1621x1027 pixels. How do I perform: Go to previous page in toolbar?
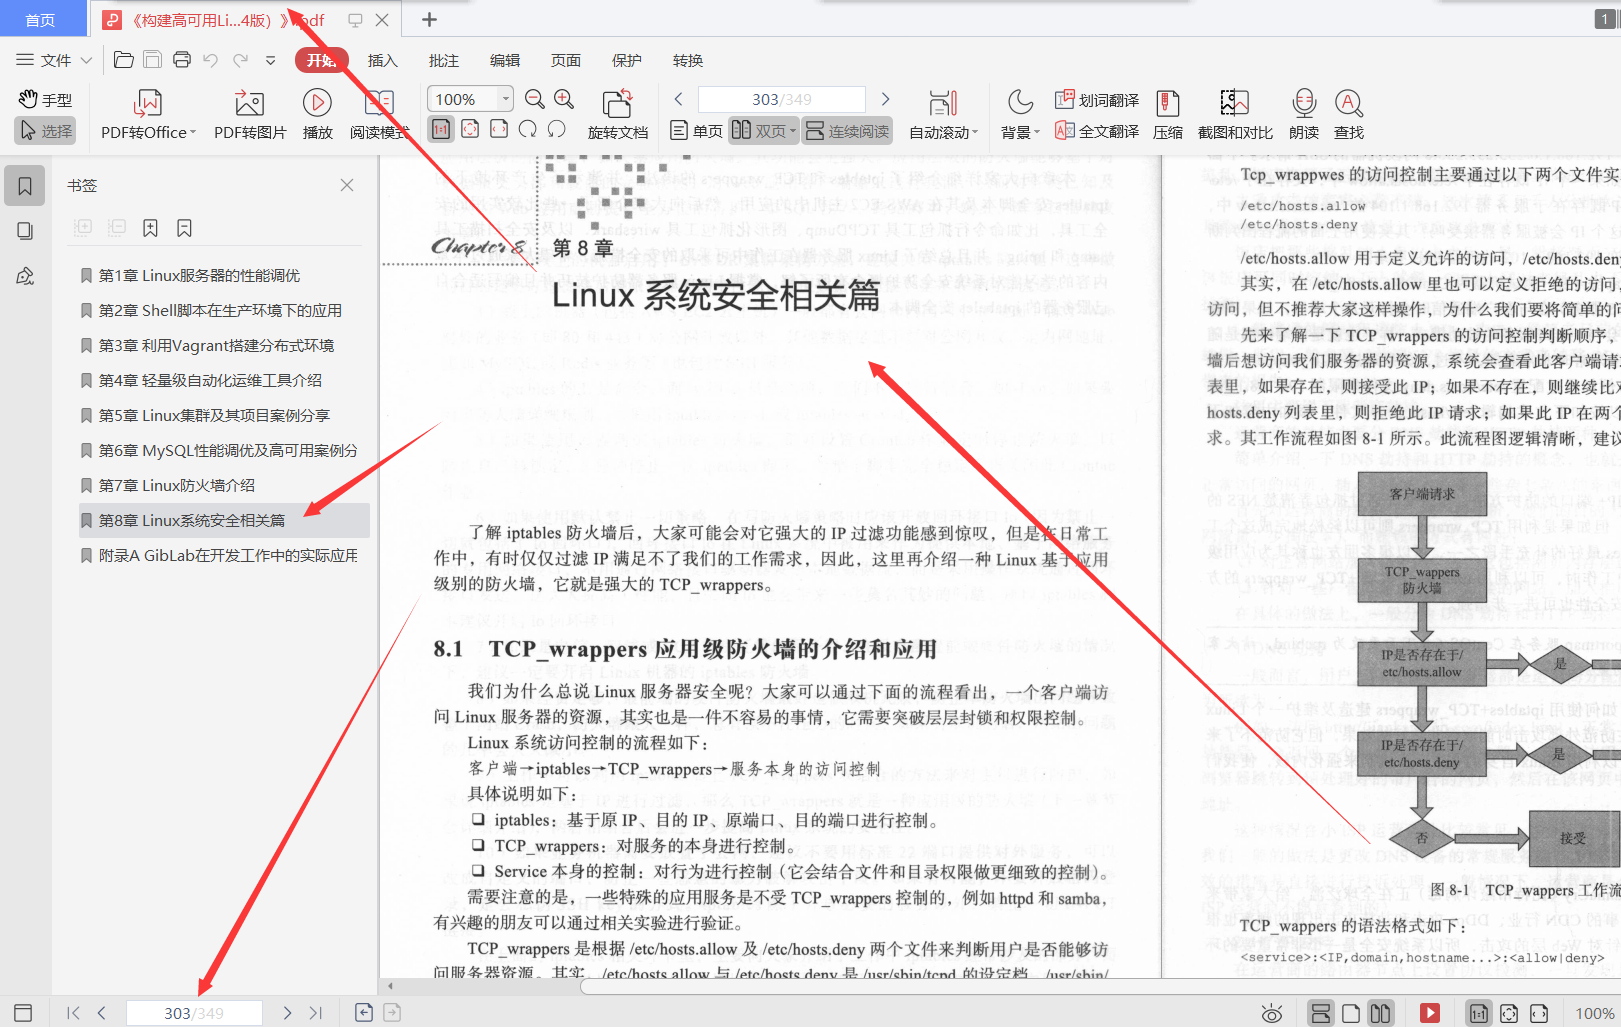[679, 99]
